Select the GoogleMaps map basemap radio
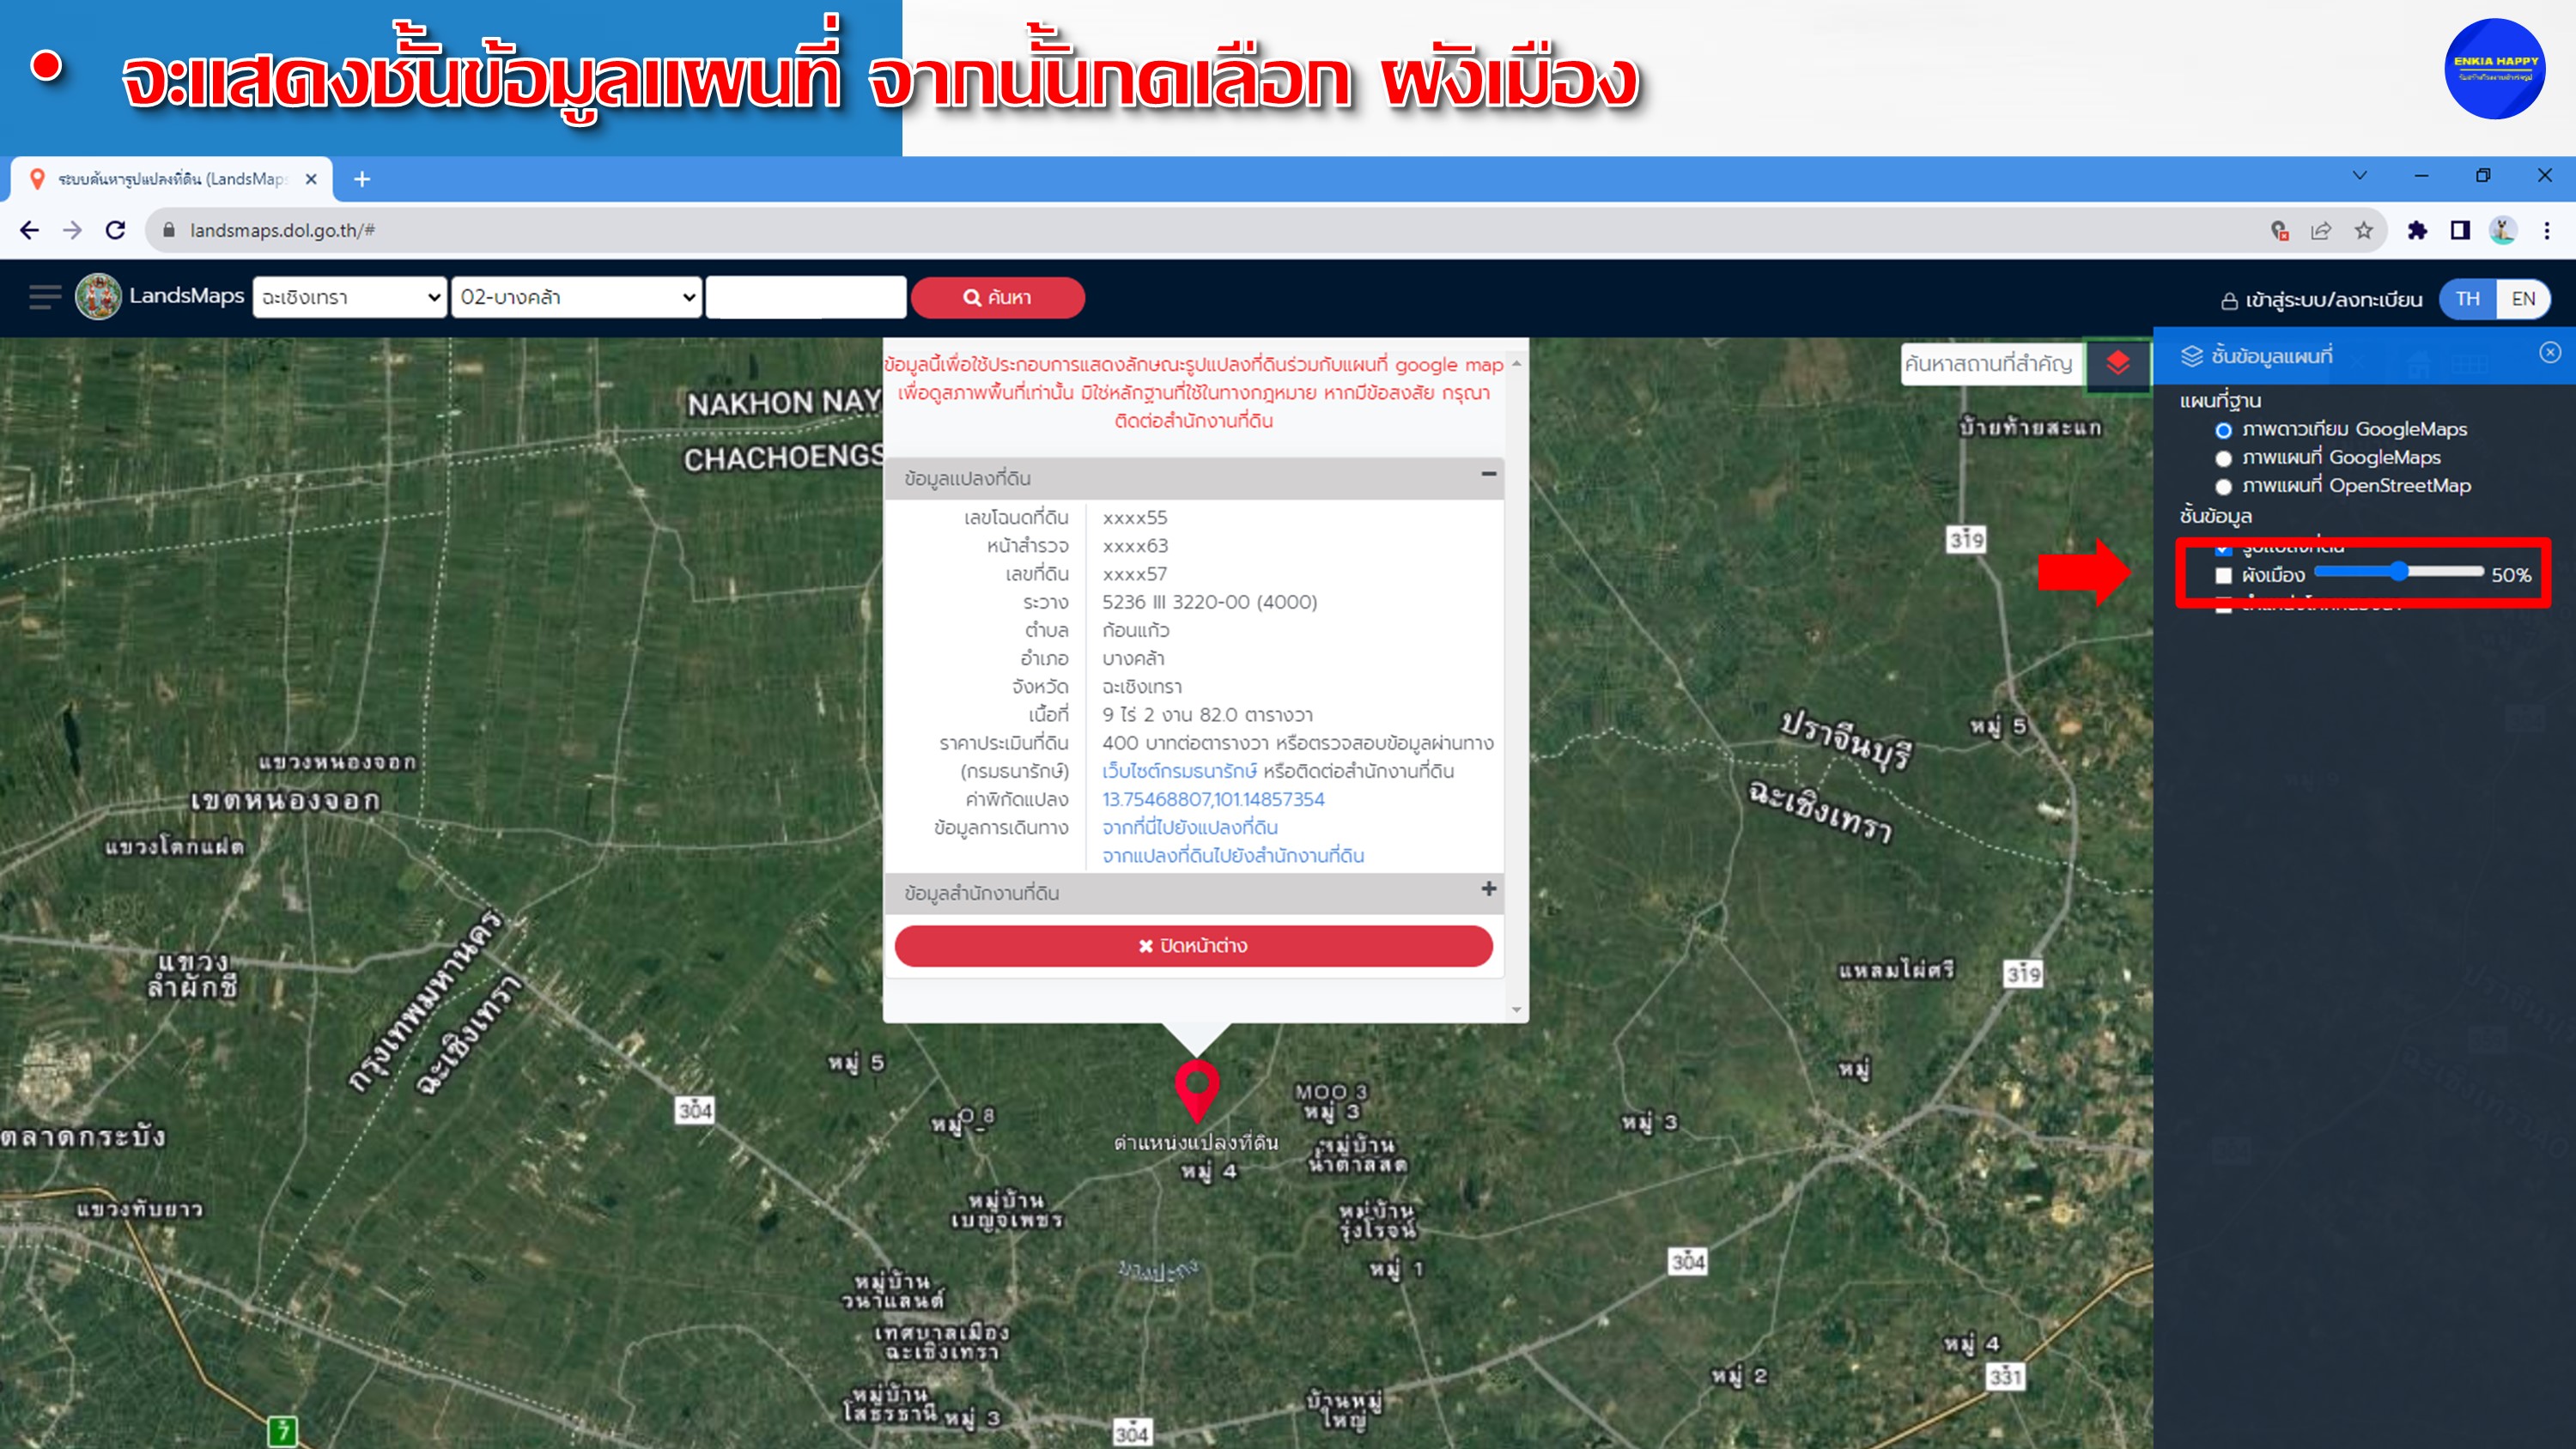Image resolution: width=2576 pixels, height=1449 pixels. pos(2223,458)
